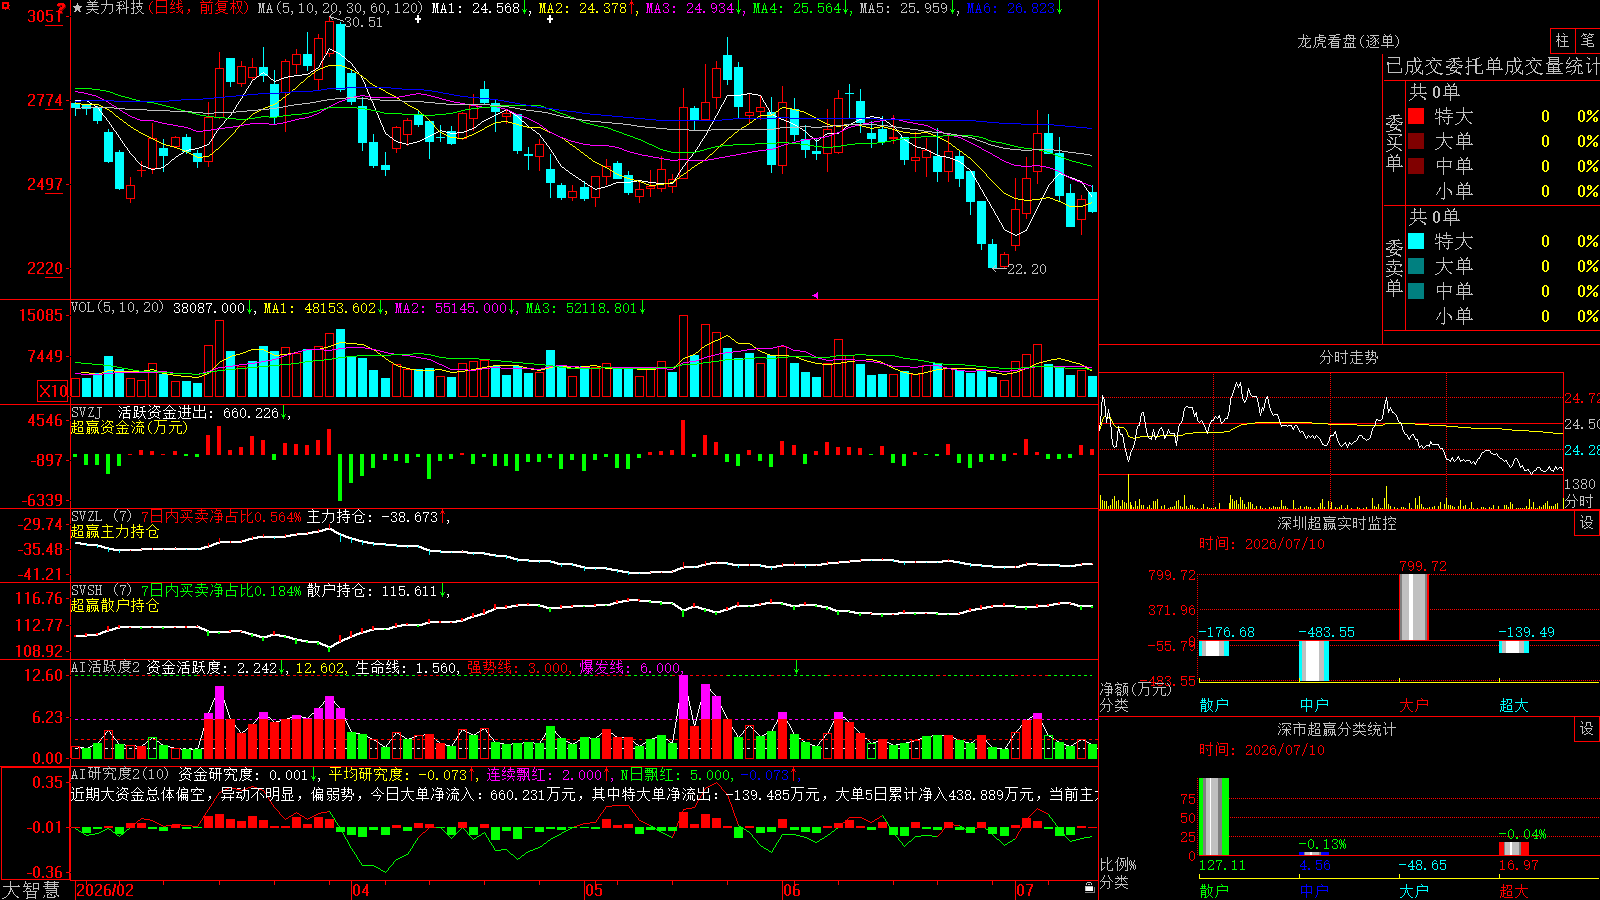Click the VOL(5,10,20) indicator label
This screenshot has height=900, width=1600.
[117, 308]
